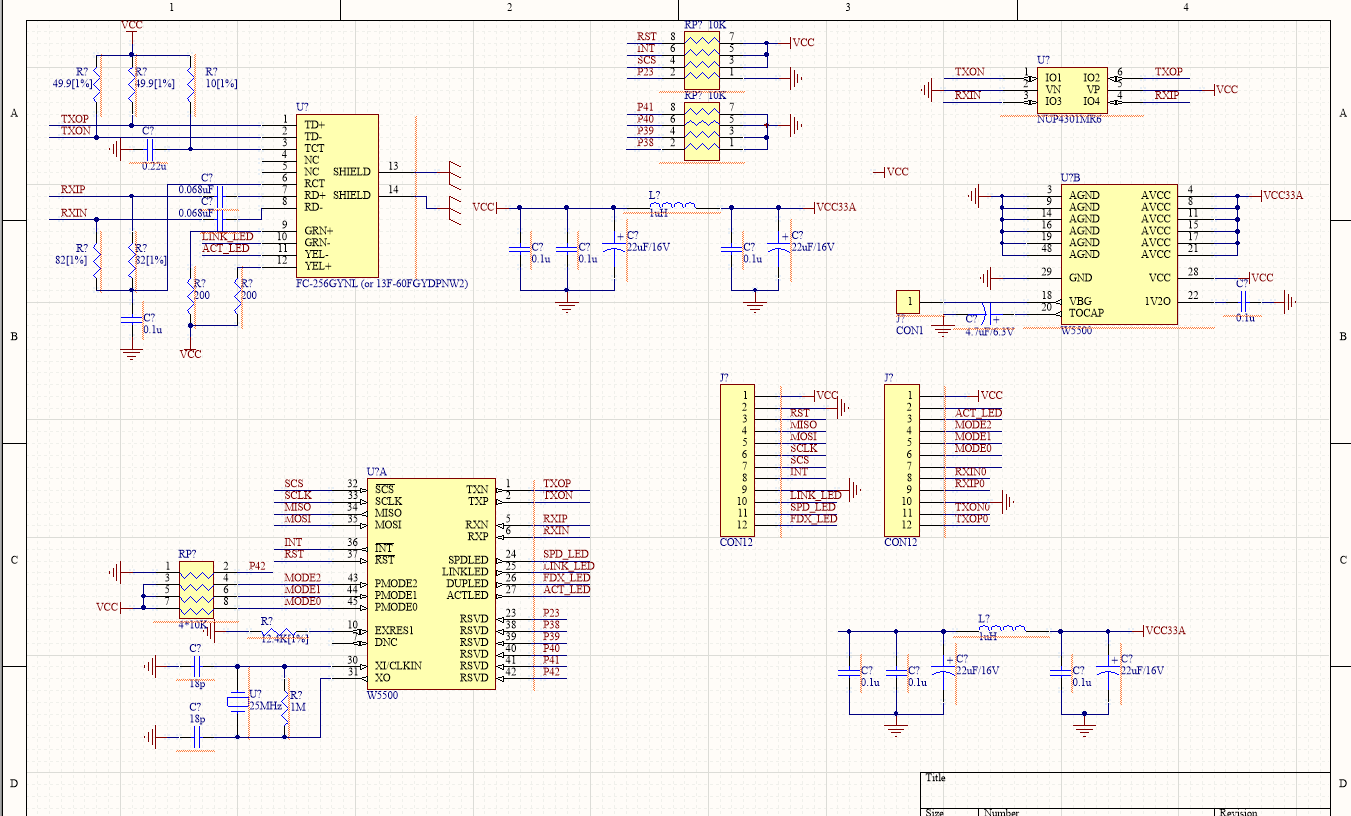The image size is (1351, 816).
Task: Click the GRN+ pin label
Action: pyautogui.click(x=318, y=231)
